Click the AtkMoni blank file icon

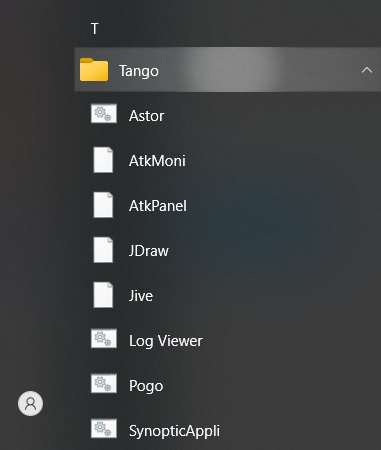pyautogui.click(x=103, y=160)
